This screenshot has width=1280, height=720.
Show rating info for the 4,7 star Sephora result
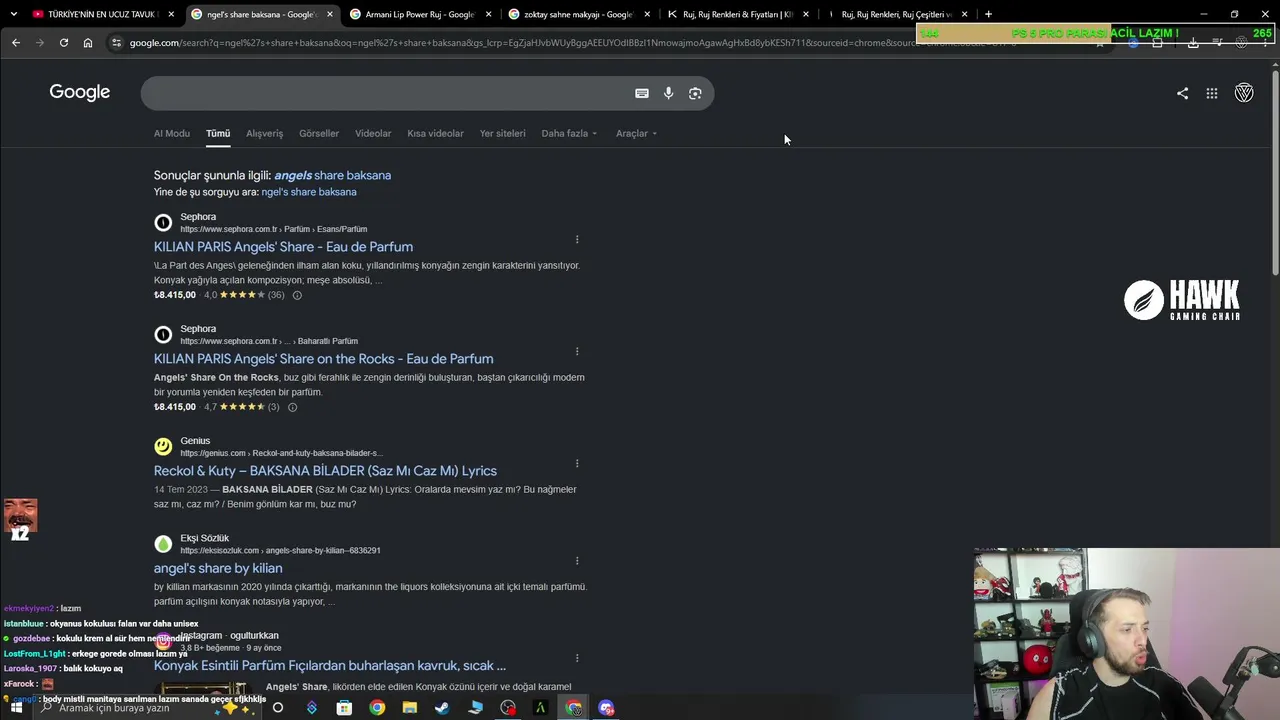point(292,407)
